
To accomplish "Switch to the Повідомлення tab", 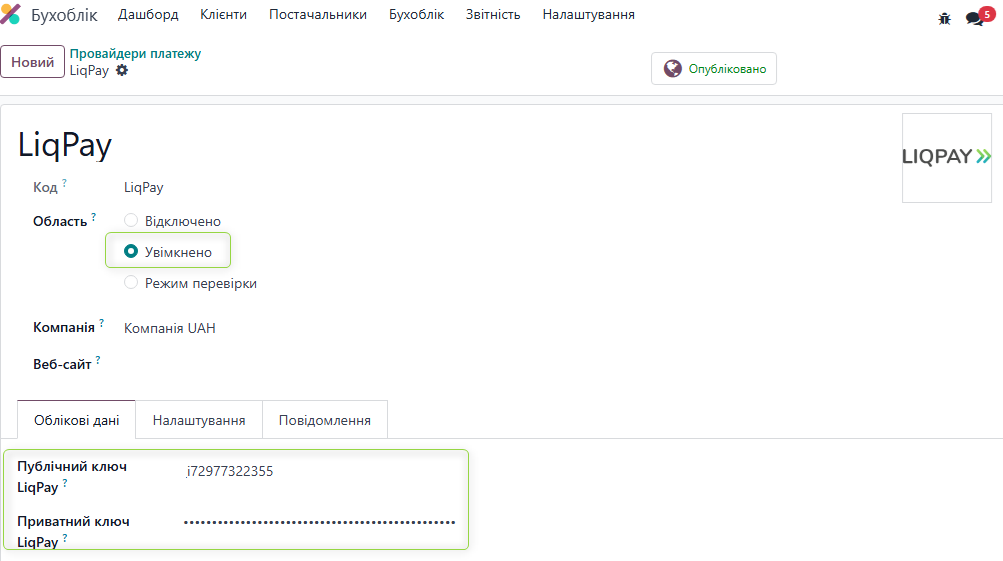I will click(x=324, y=420).
